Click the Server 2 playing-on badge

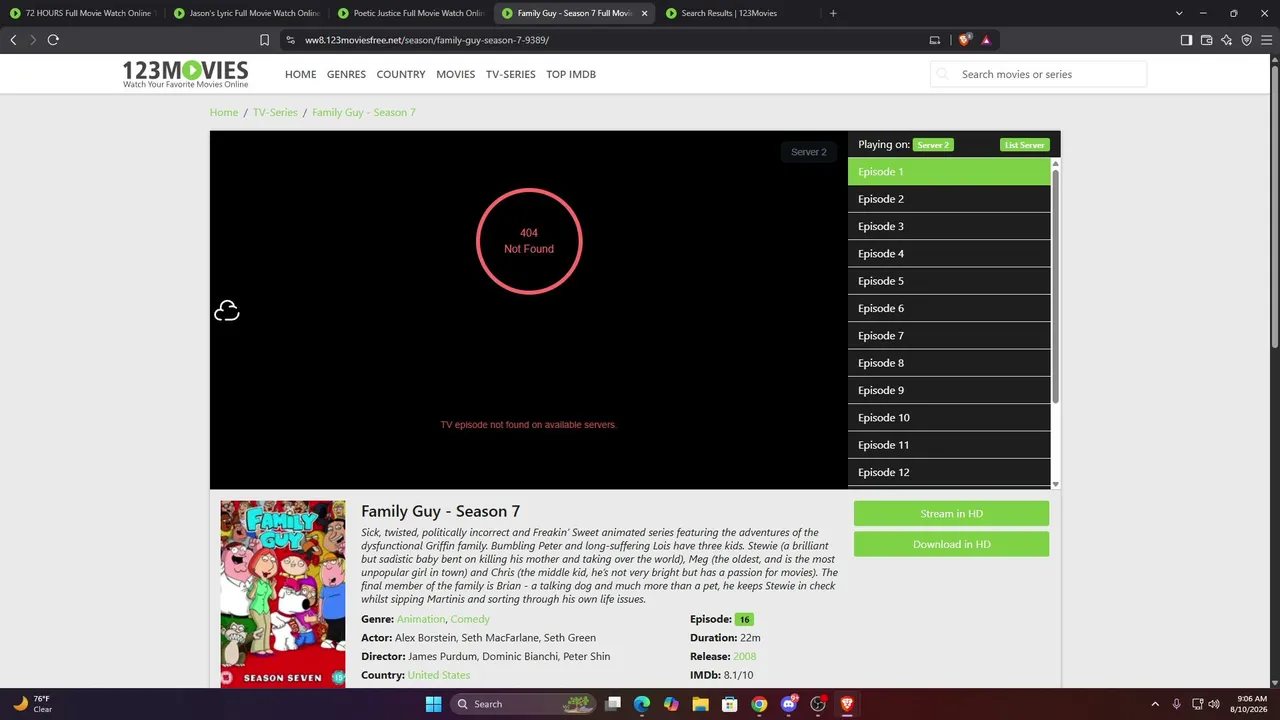(933, 145)
